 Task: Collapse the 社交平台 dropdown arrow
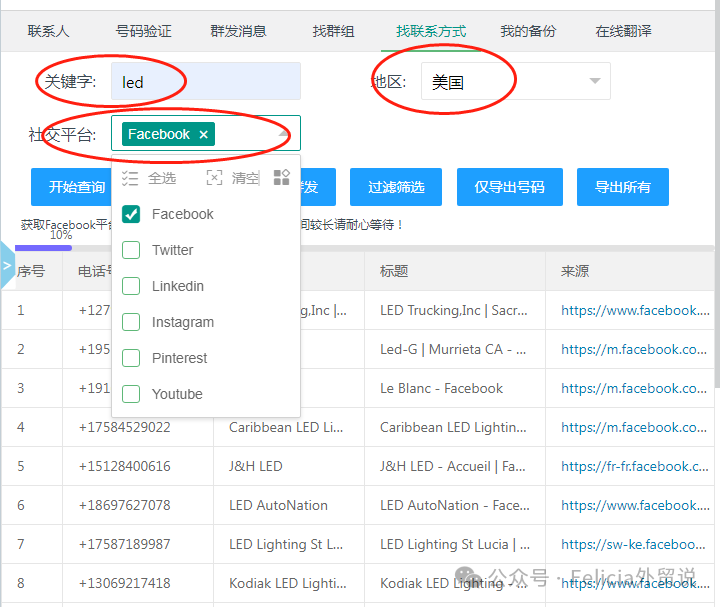(283, 134)
